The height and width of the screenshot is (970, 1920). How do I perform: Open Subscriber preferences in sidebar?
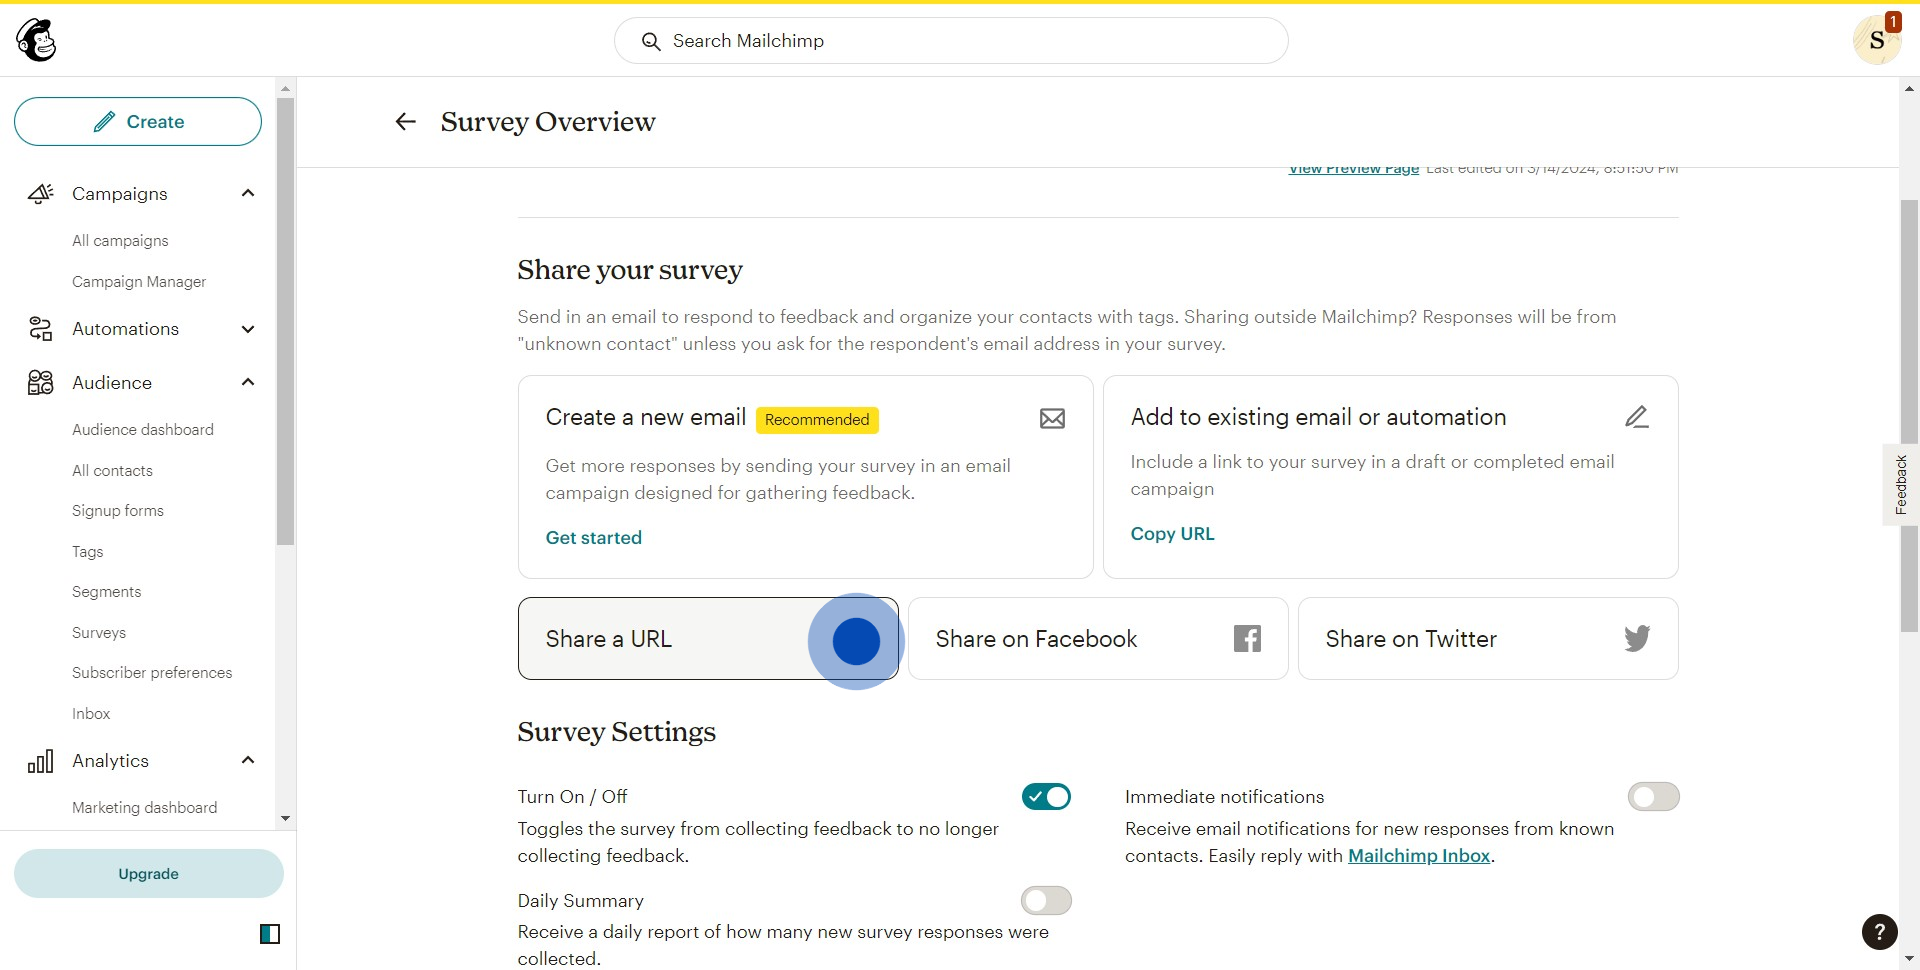click(152, 673)
